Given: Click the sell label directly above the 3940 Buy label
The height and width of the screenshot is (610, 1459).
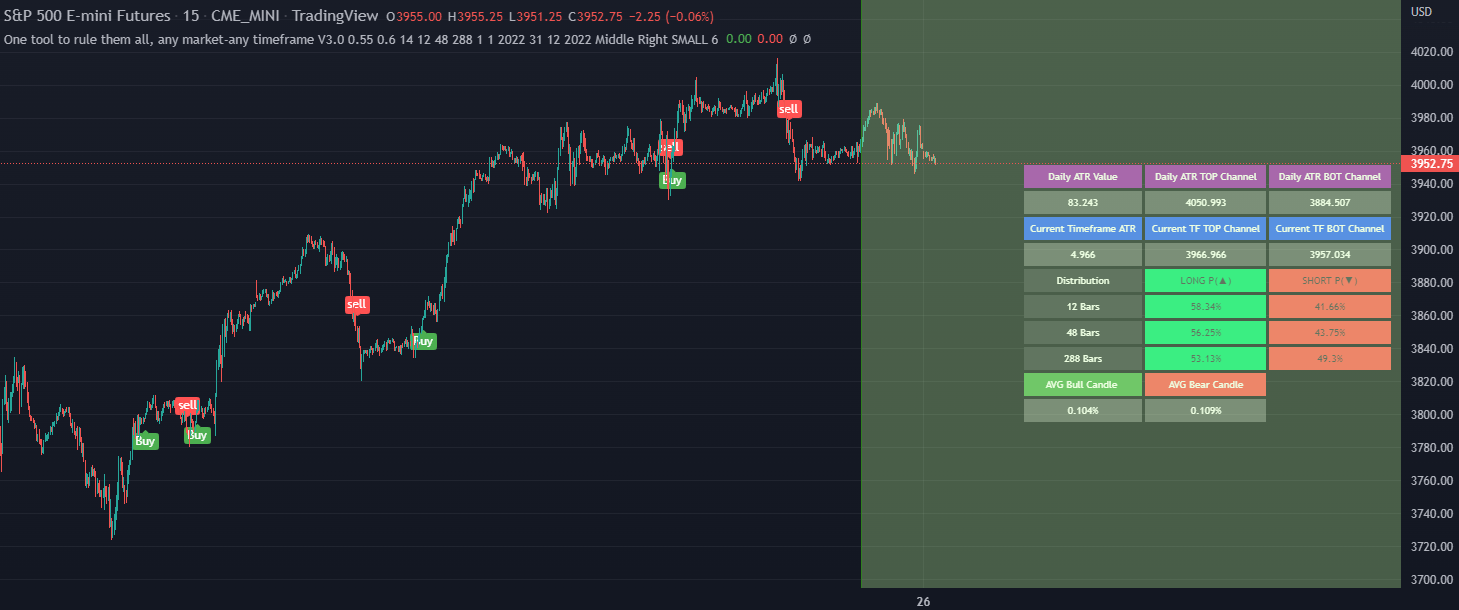Looking at the screenshot, I should point(670,147).
